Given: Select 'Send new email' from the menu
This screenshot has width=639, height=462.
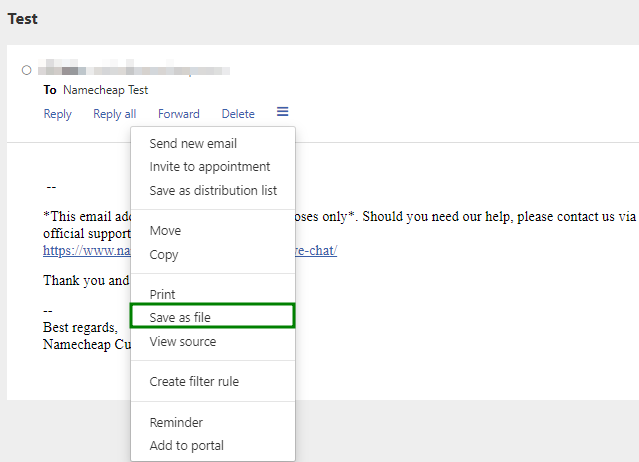Looking at the screenshot, I should click(193, 144).
